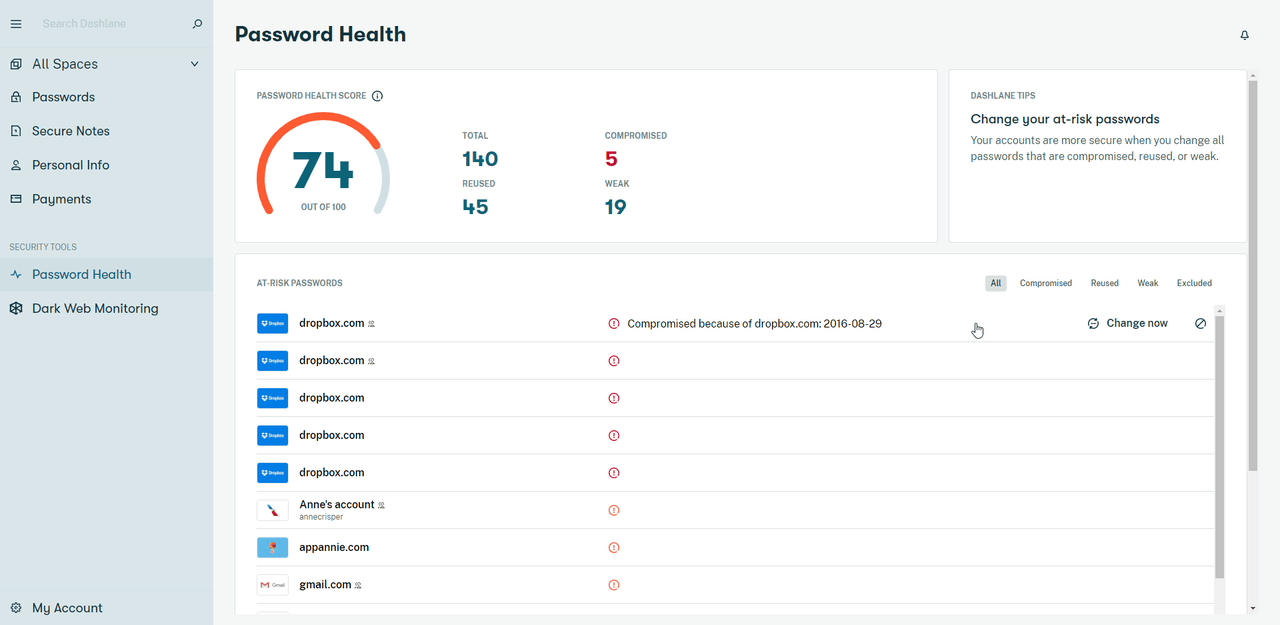Viewport: 1280px width, 625px height.
Task: Click the gmail.com warning icon
Action: point(614,585)
